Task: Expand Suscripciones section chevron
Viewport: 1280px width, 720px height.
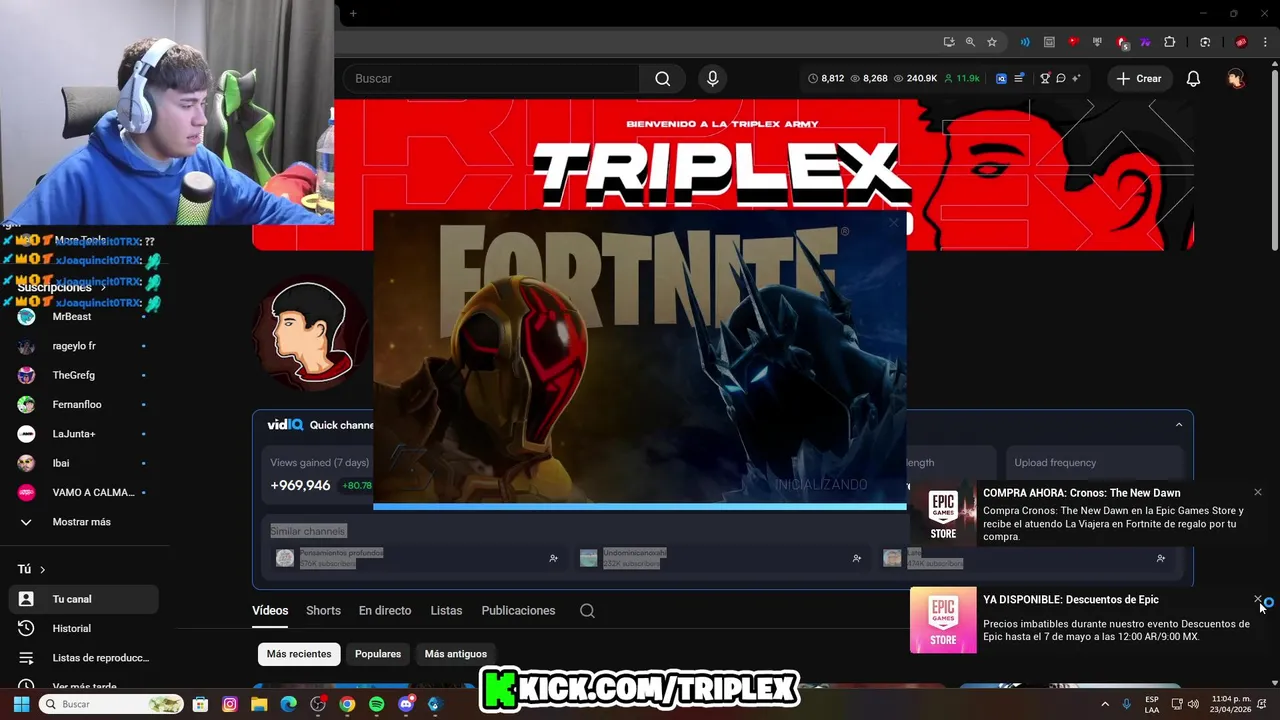Action: click(x=103, y=288)
